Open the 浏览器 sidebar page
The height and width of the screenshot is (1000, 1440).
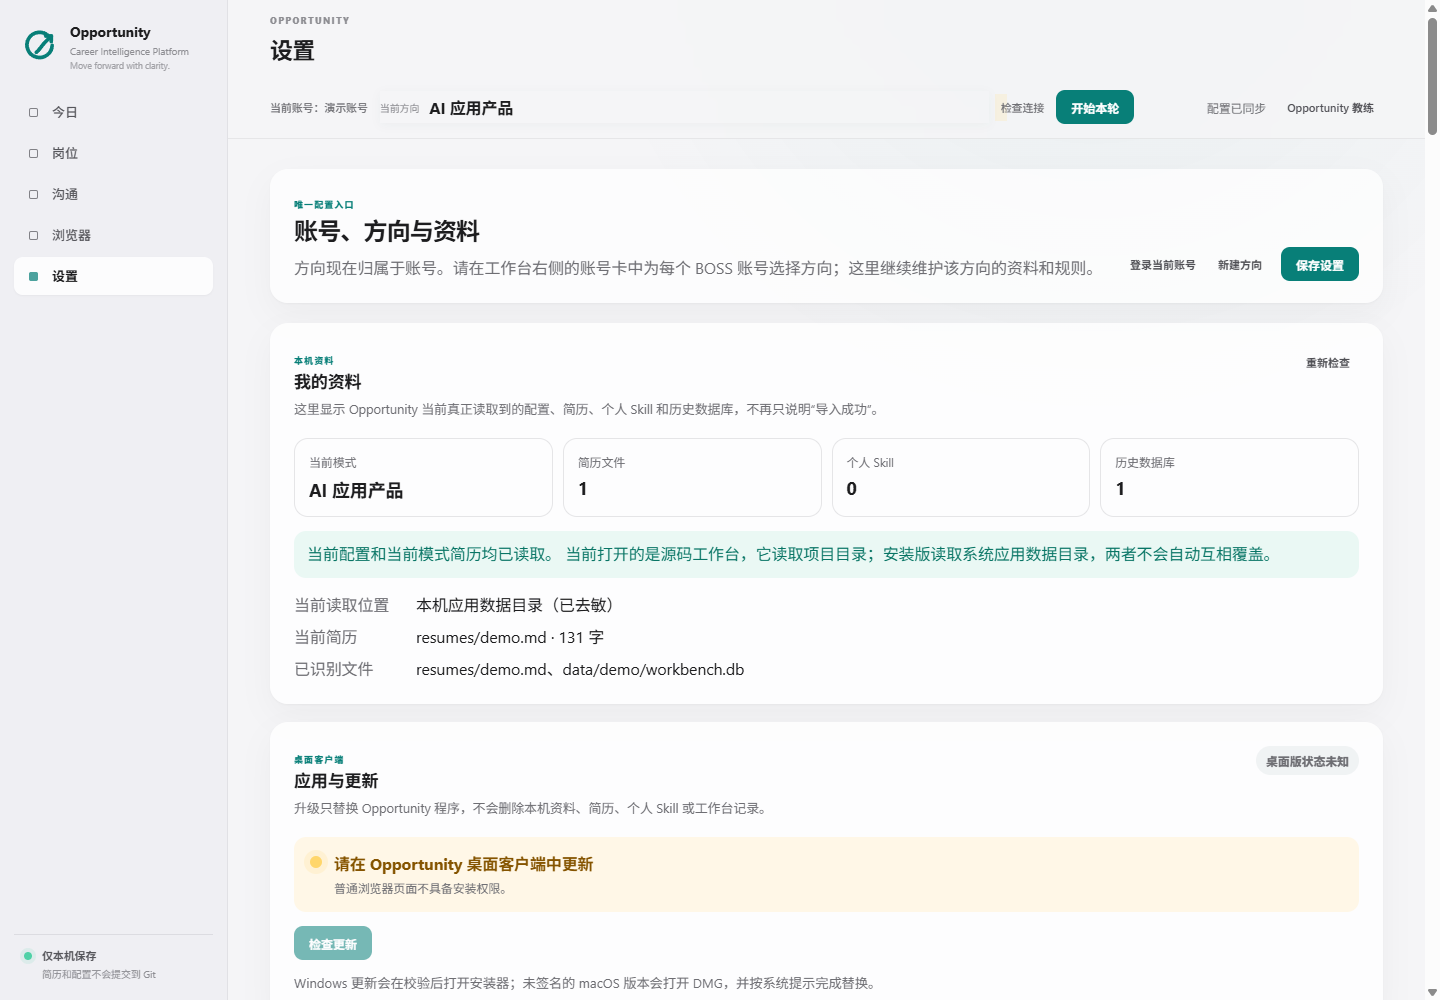[113, 235]
